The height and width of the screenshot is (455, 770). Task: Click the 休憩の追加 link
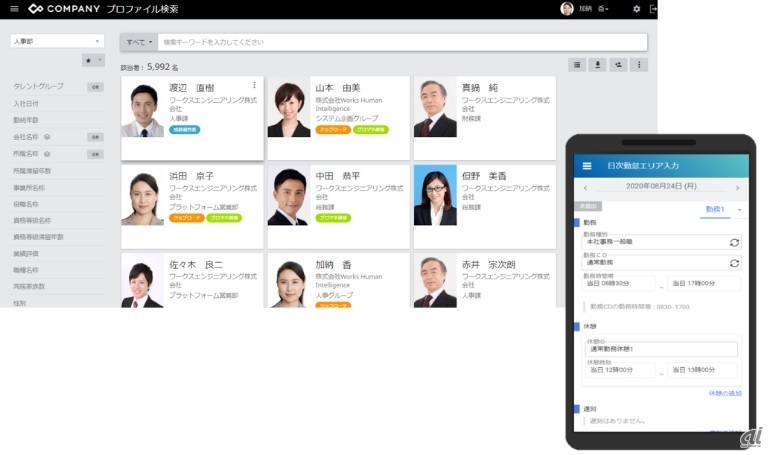click(725, 393)
